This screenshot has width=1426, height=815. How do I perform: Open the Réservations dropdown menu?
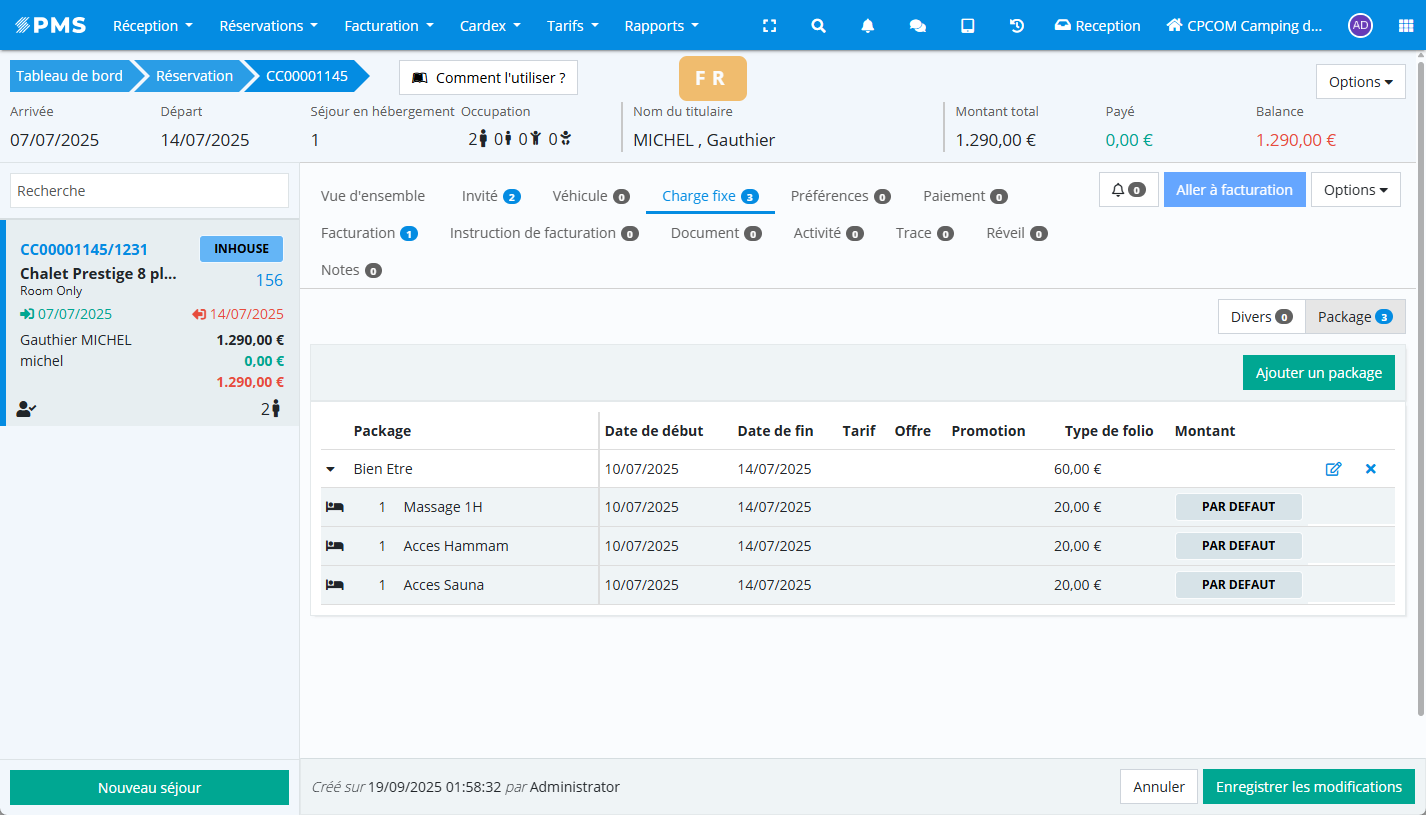pyautogui.click(x=268, y=26)
